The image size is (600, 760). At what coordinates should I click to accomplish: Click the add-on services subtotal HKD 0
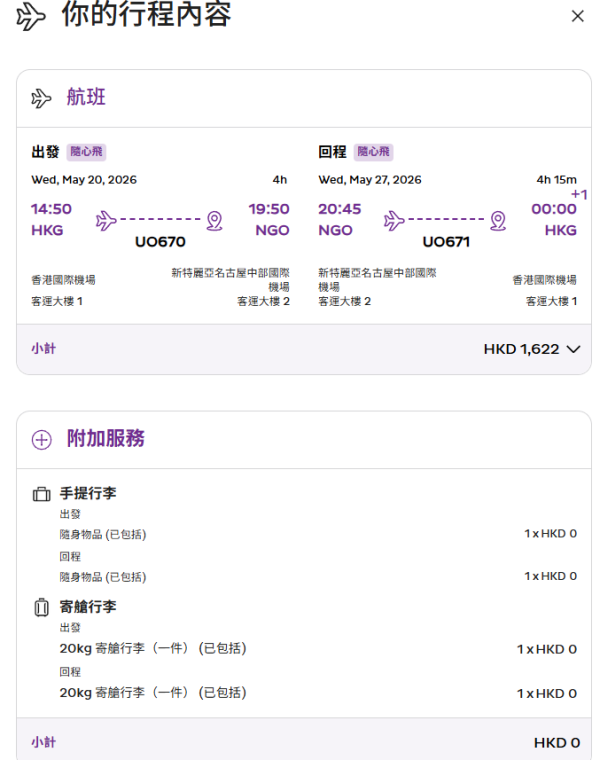(556, 742)
